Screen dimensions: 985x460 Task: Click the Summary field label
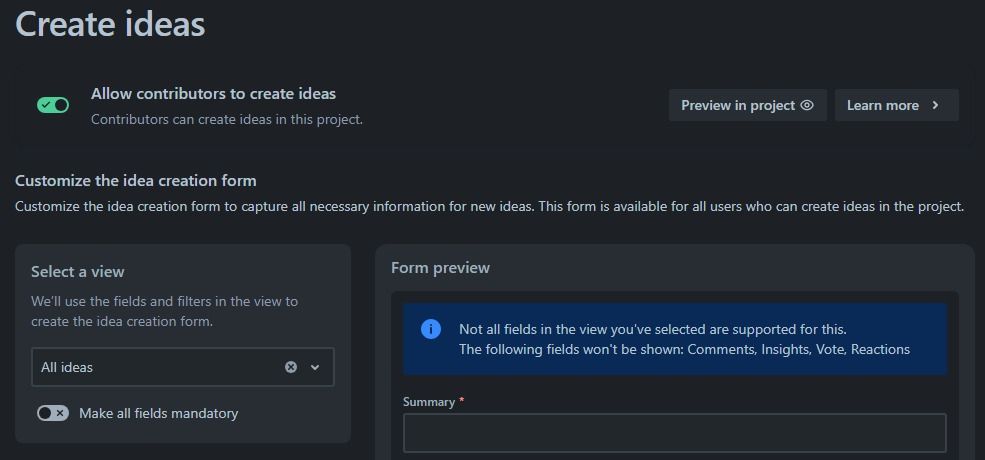[429, 402]
